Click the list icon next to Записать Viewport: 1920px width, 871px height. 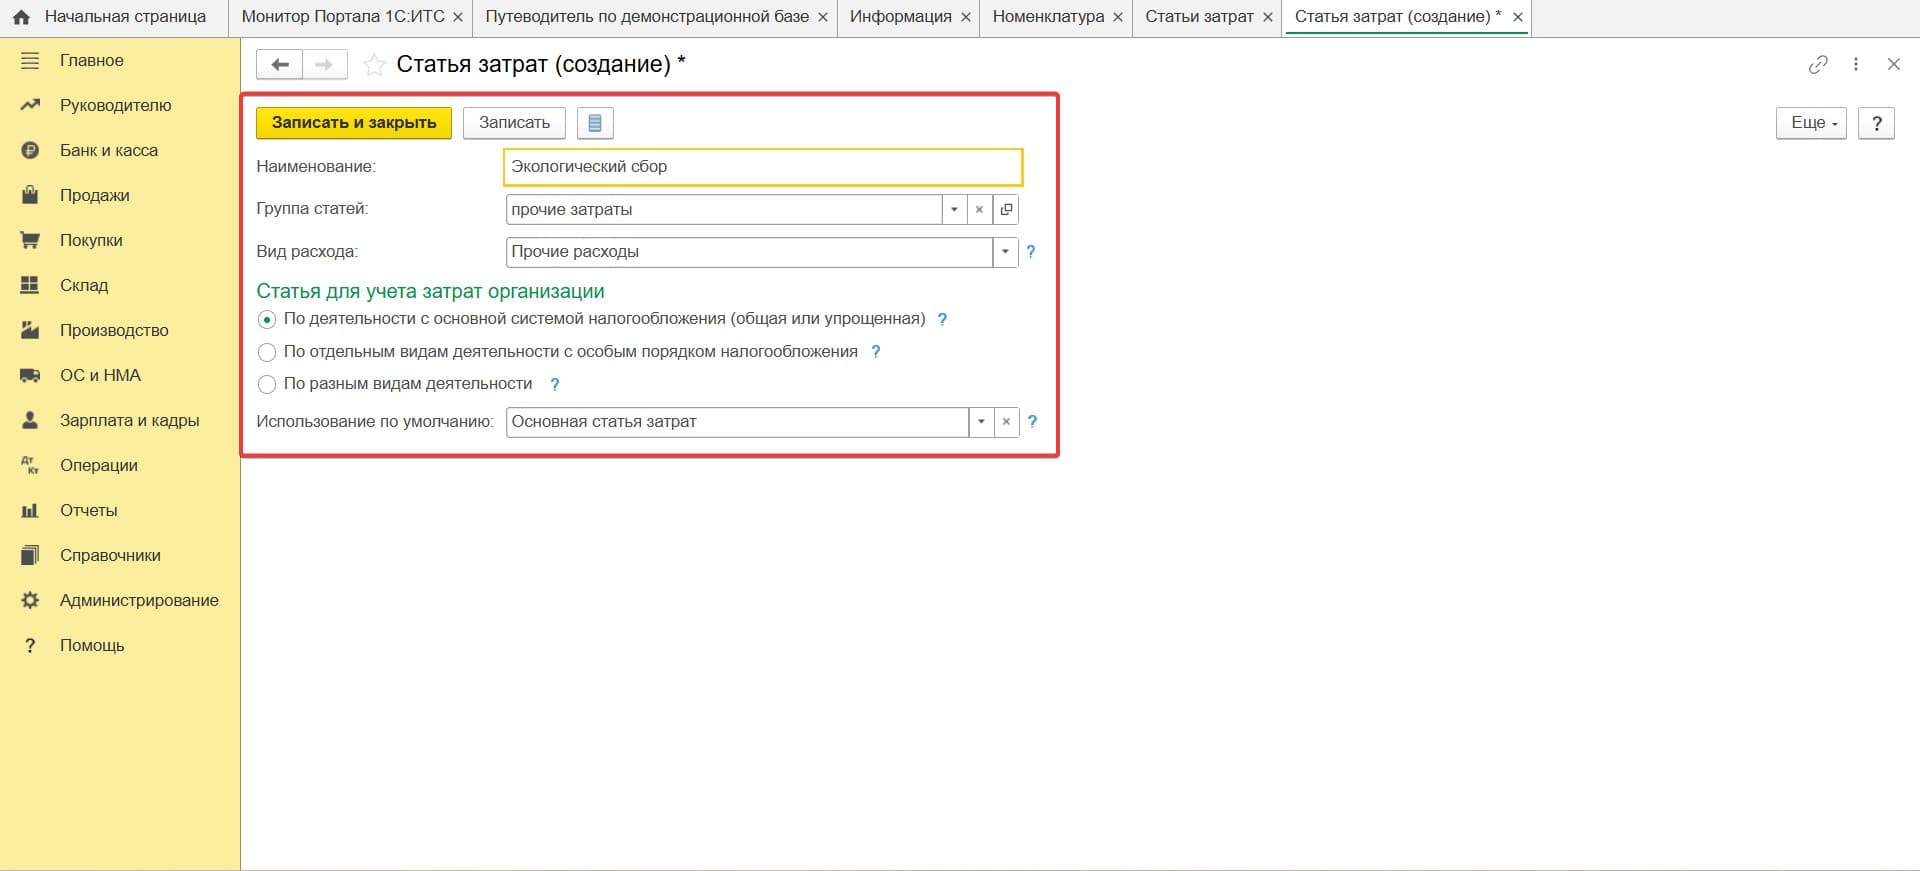[595, 123]
